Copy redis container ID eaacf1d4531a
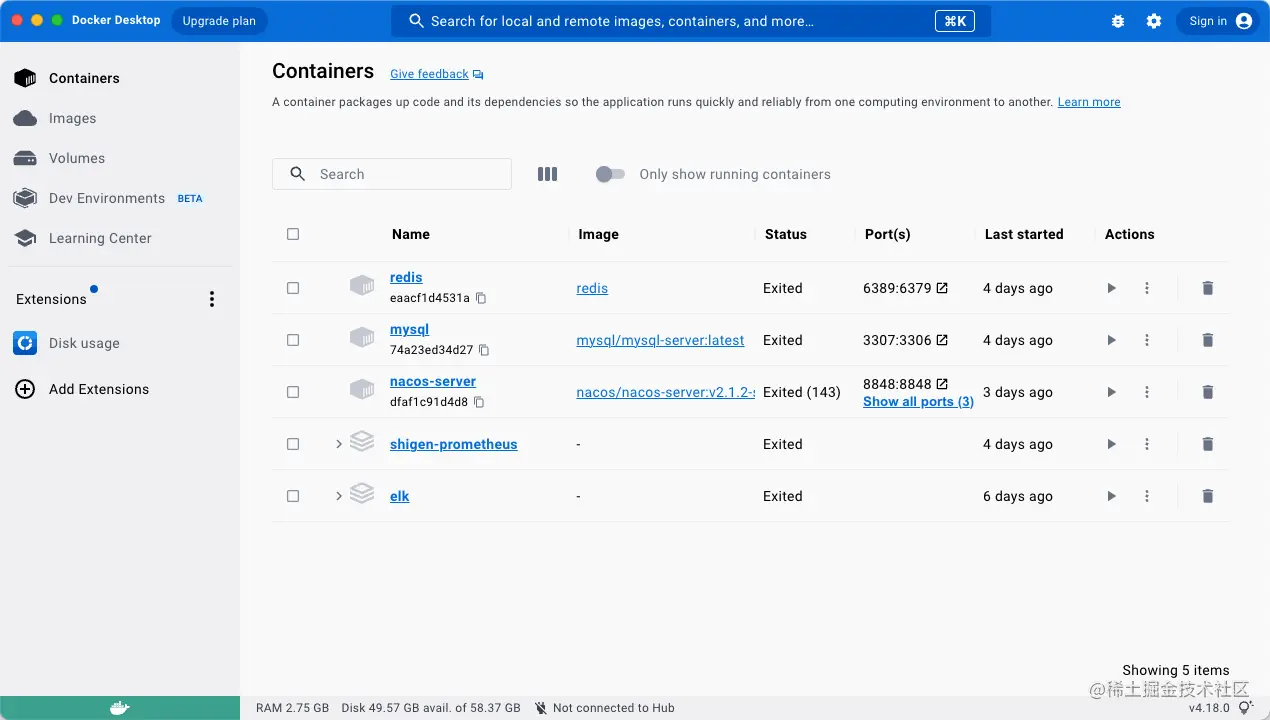Viewport: 1270px width, 720px height. (x=481, y=298)
